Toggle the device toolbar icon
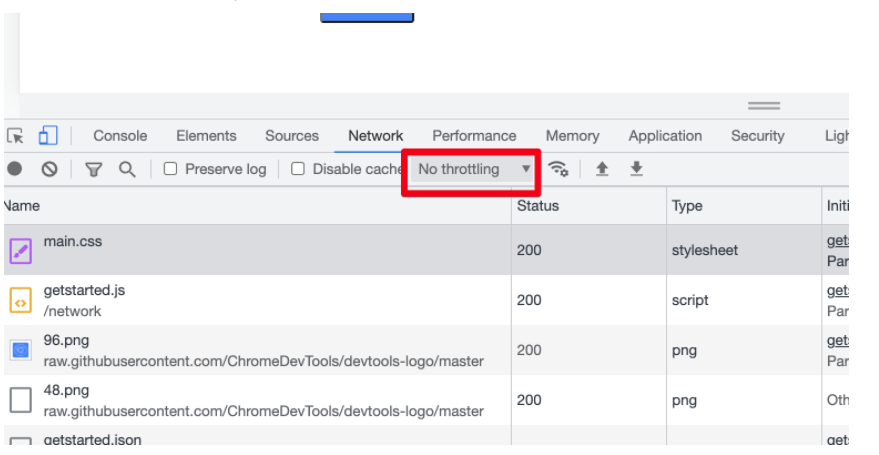This screenshot has height=455, width=879. point(48,136)
